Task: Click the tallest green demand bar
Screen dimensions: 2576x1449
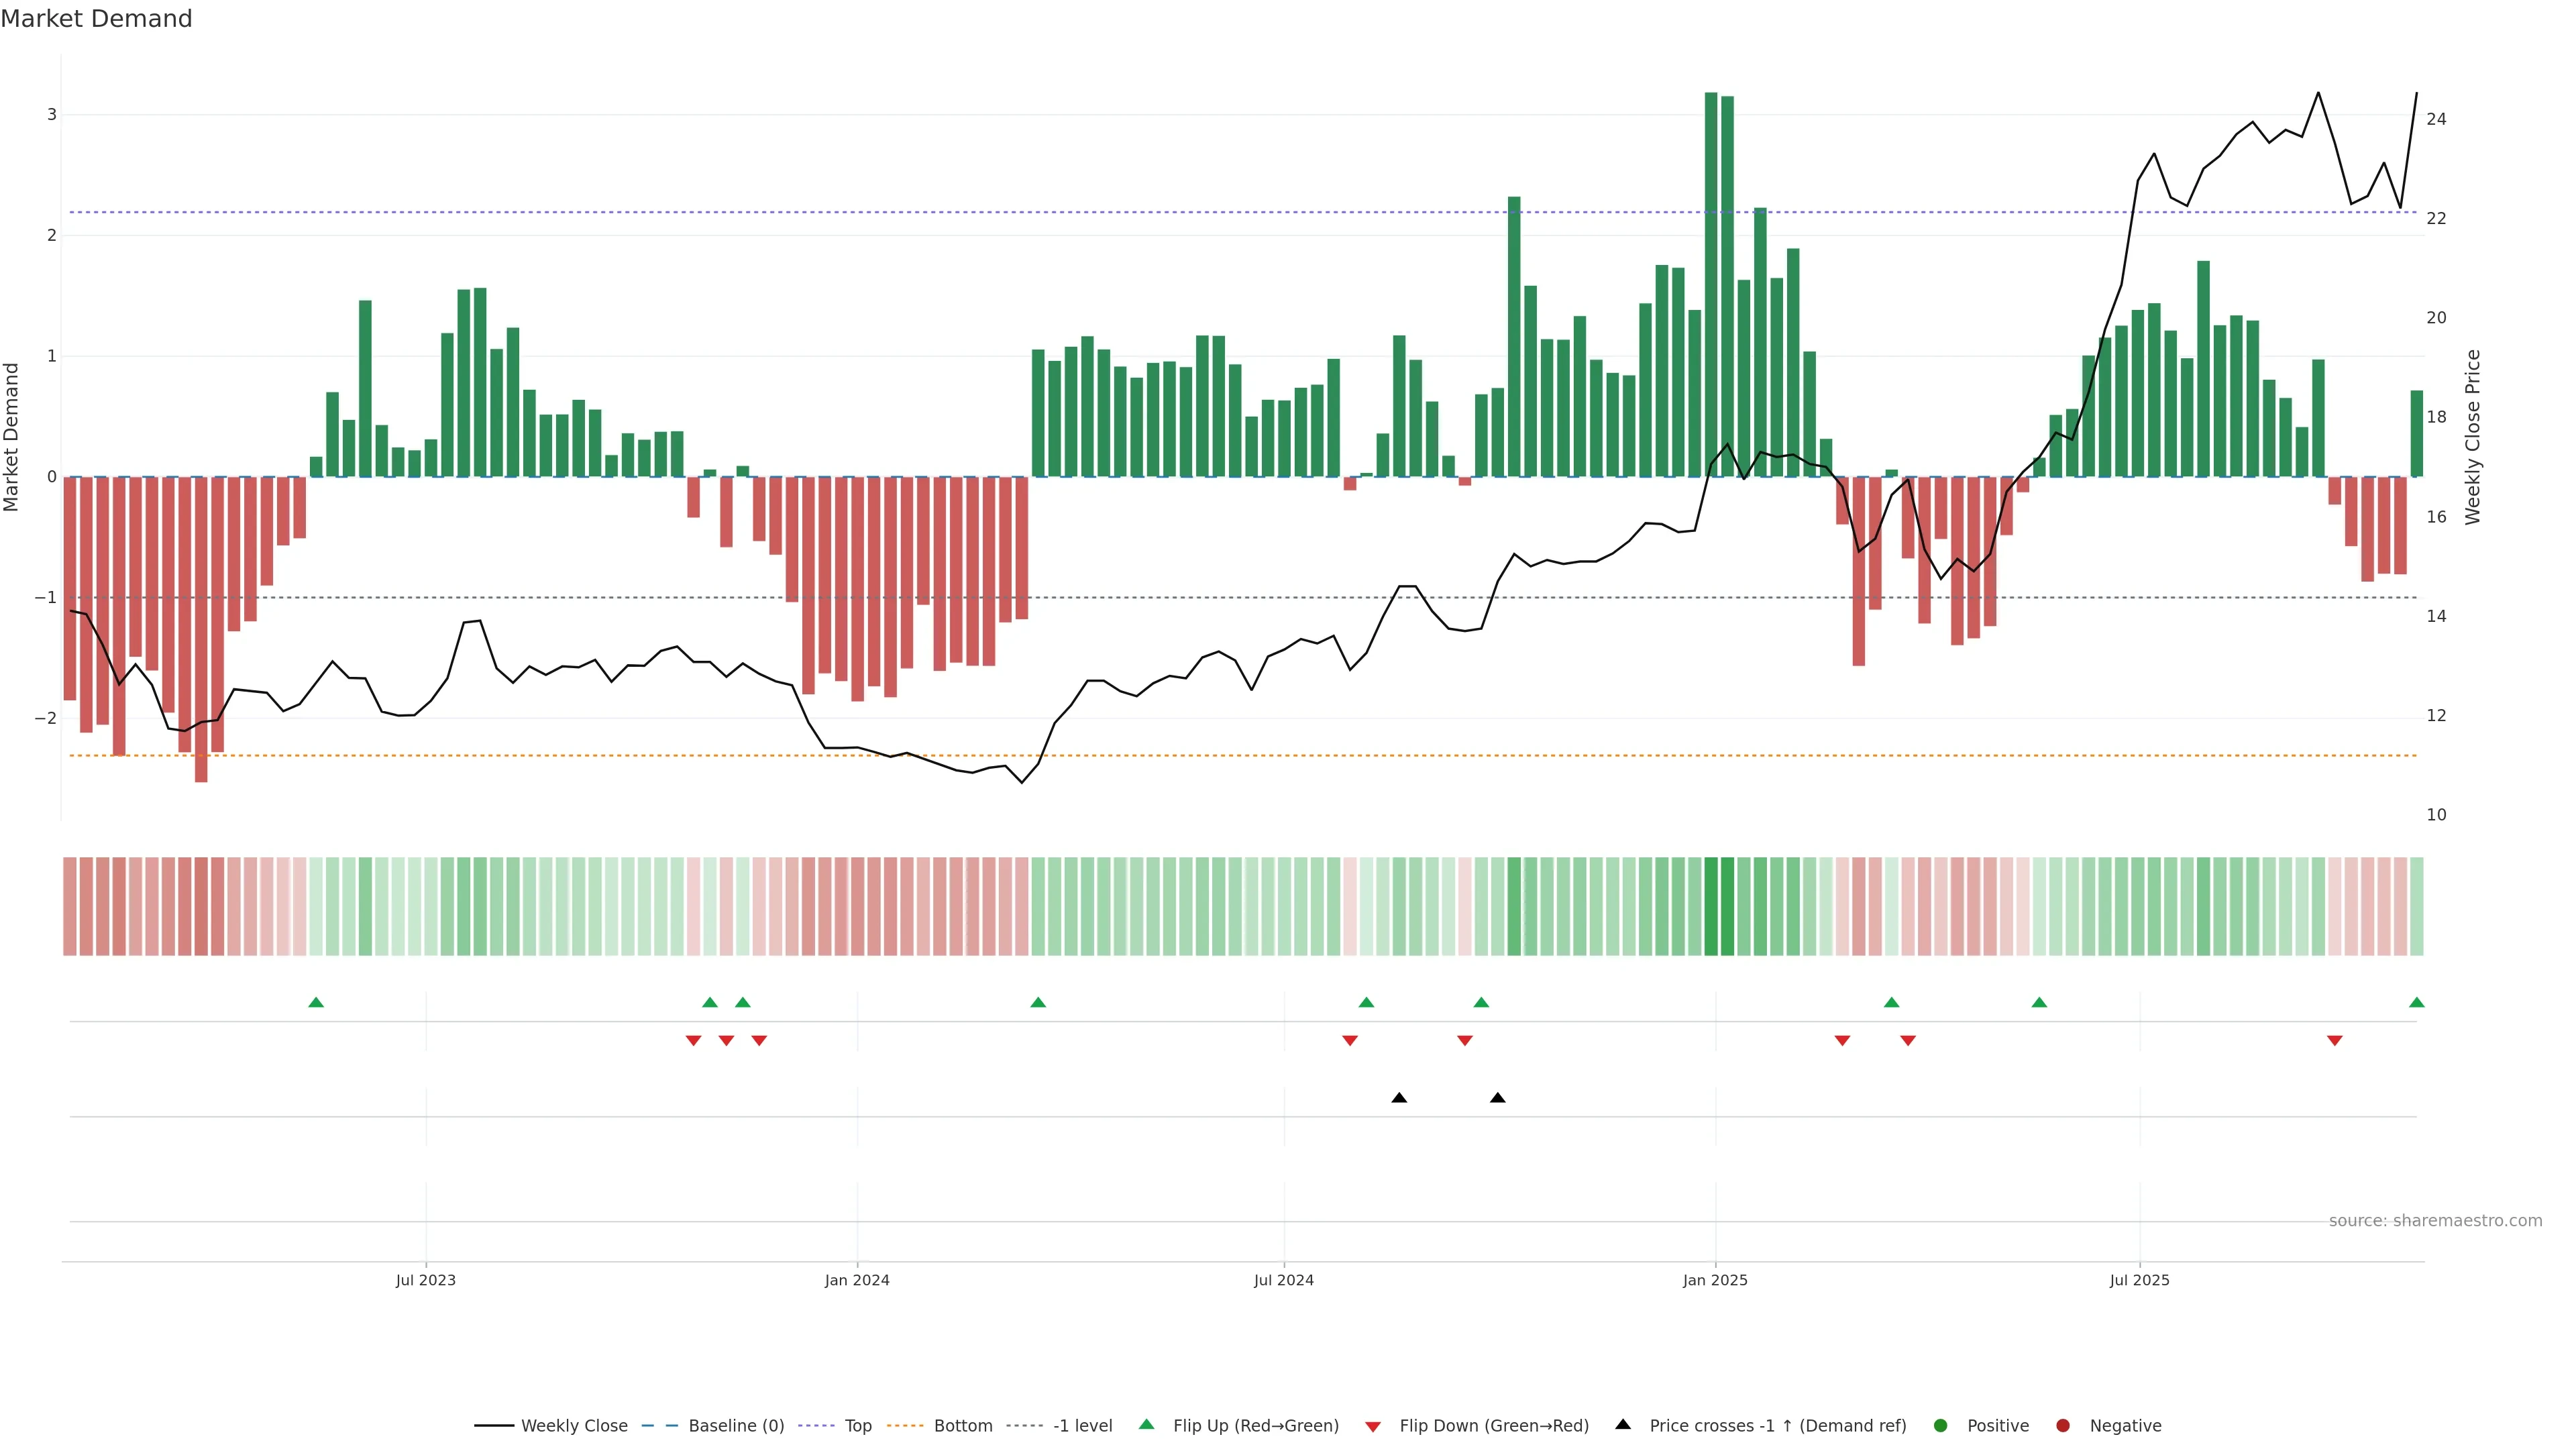Action: tap(1711, 285)
